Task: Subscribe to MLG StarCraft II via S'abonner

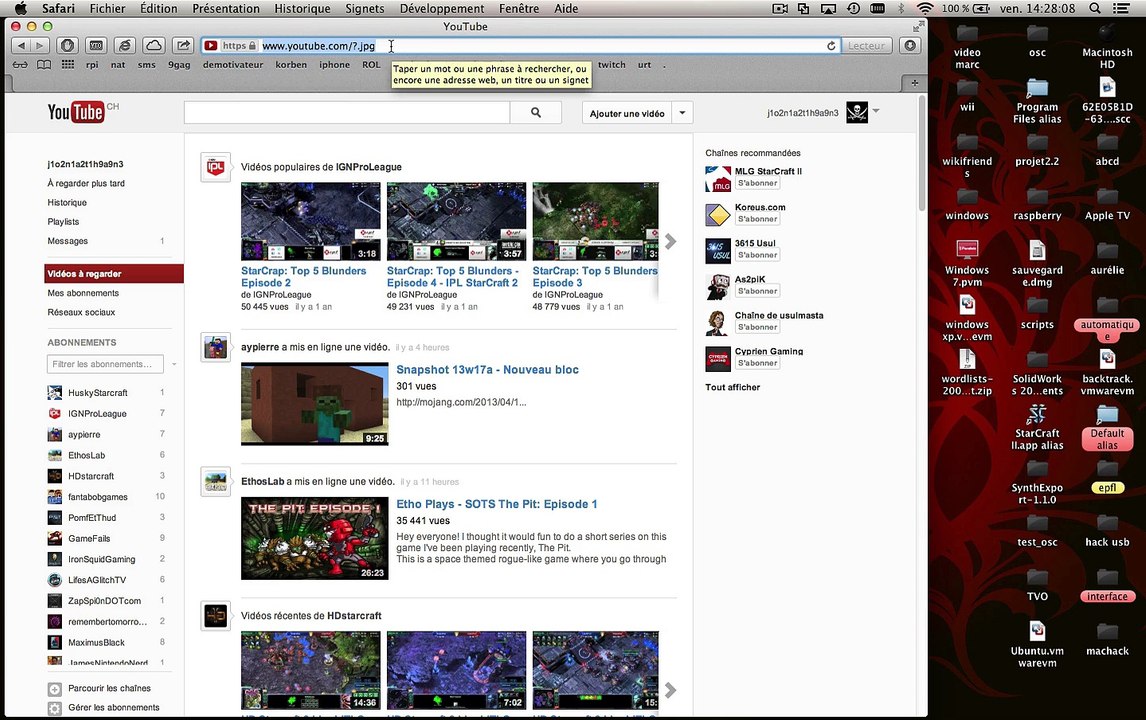Action: 757,183
